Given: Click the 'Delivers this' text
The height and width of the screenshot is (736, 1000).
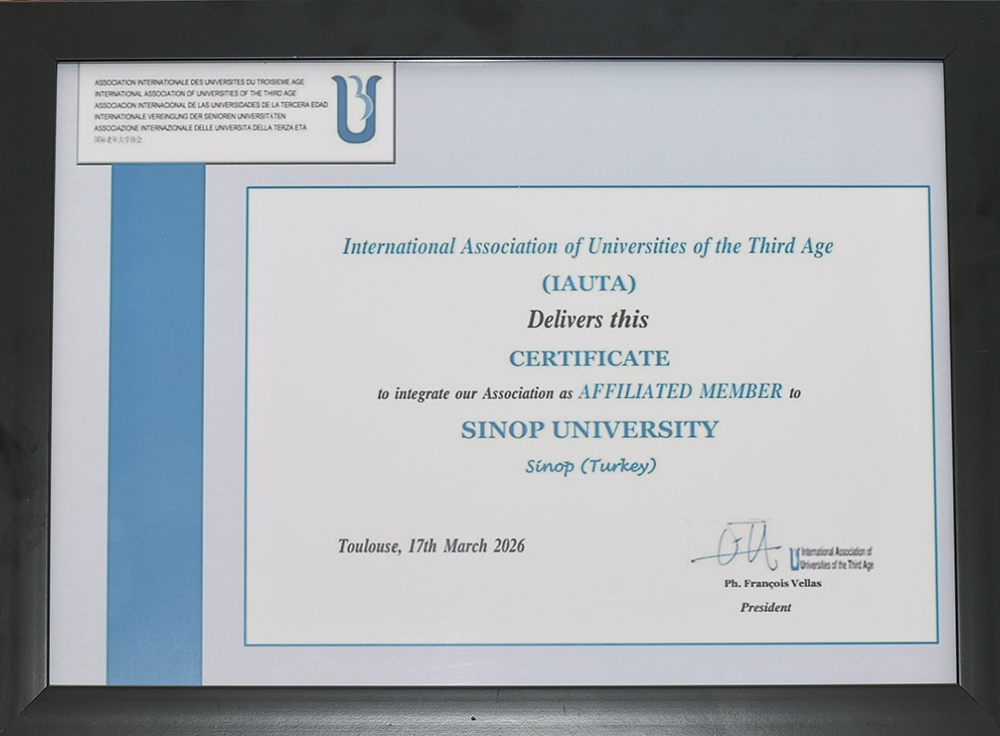Looking at the screenshot, I should (588, 320).
